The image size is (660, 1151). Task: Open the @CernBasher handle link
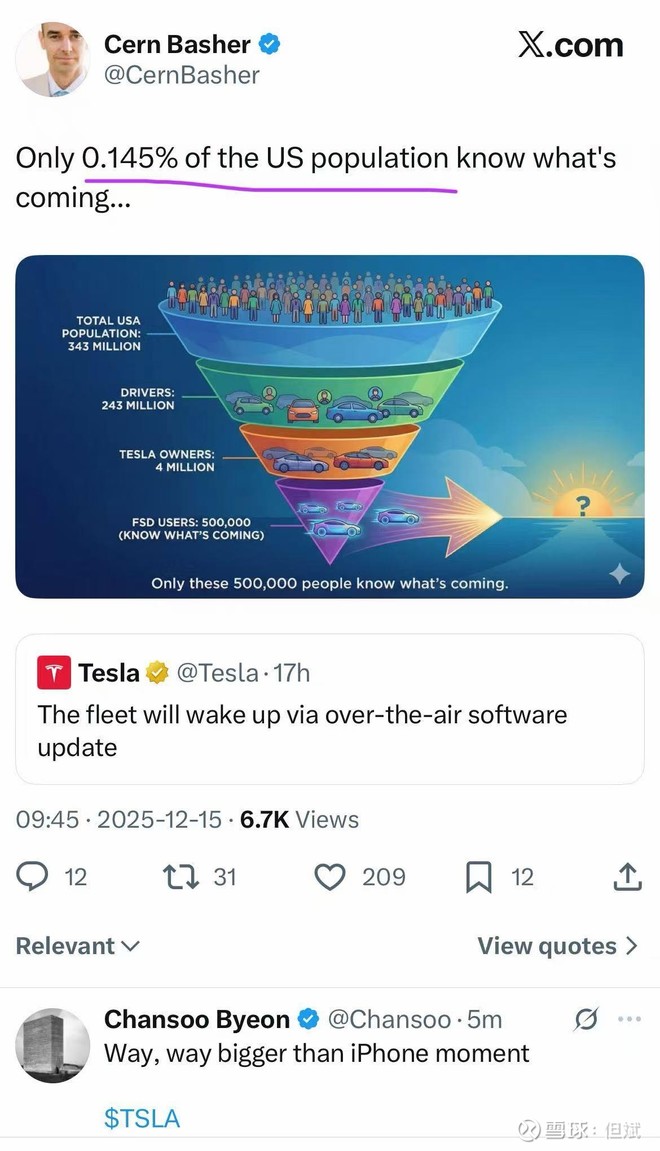182,75
